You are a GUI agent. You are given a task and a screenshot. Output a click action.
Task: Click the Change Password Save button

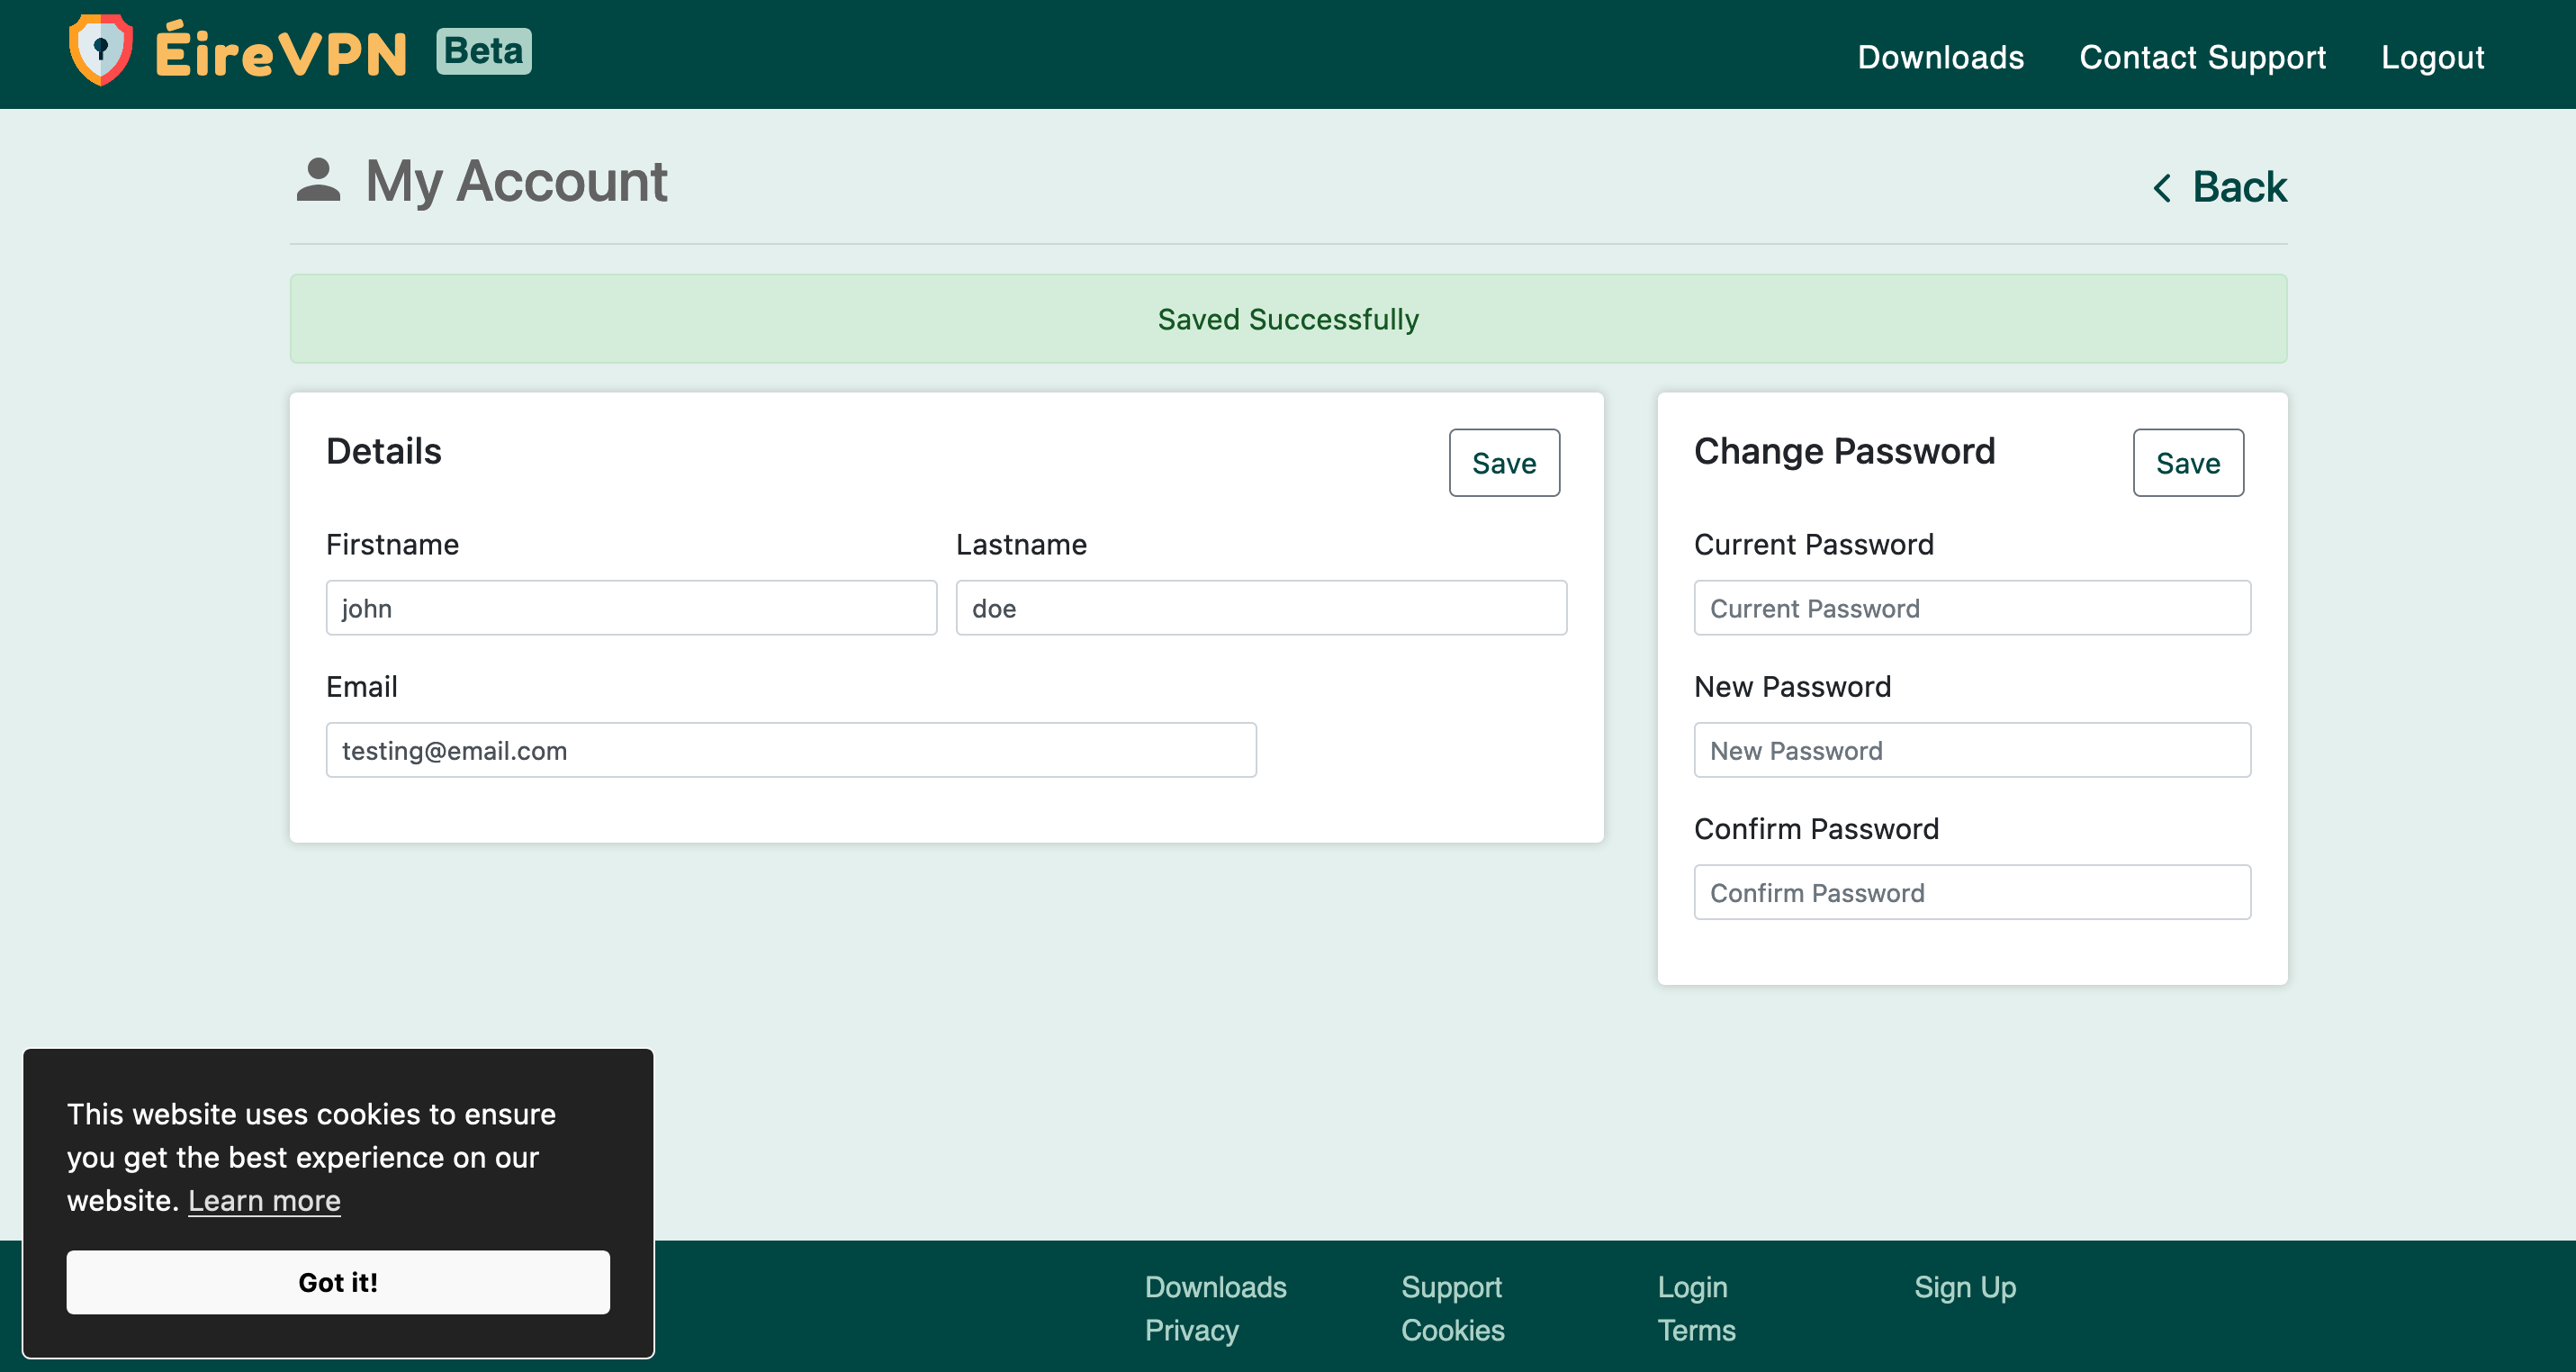click(x=2189, y=462)
